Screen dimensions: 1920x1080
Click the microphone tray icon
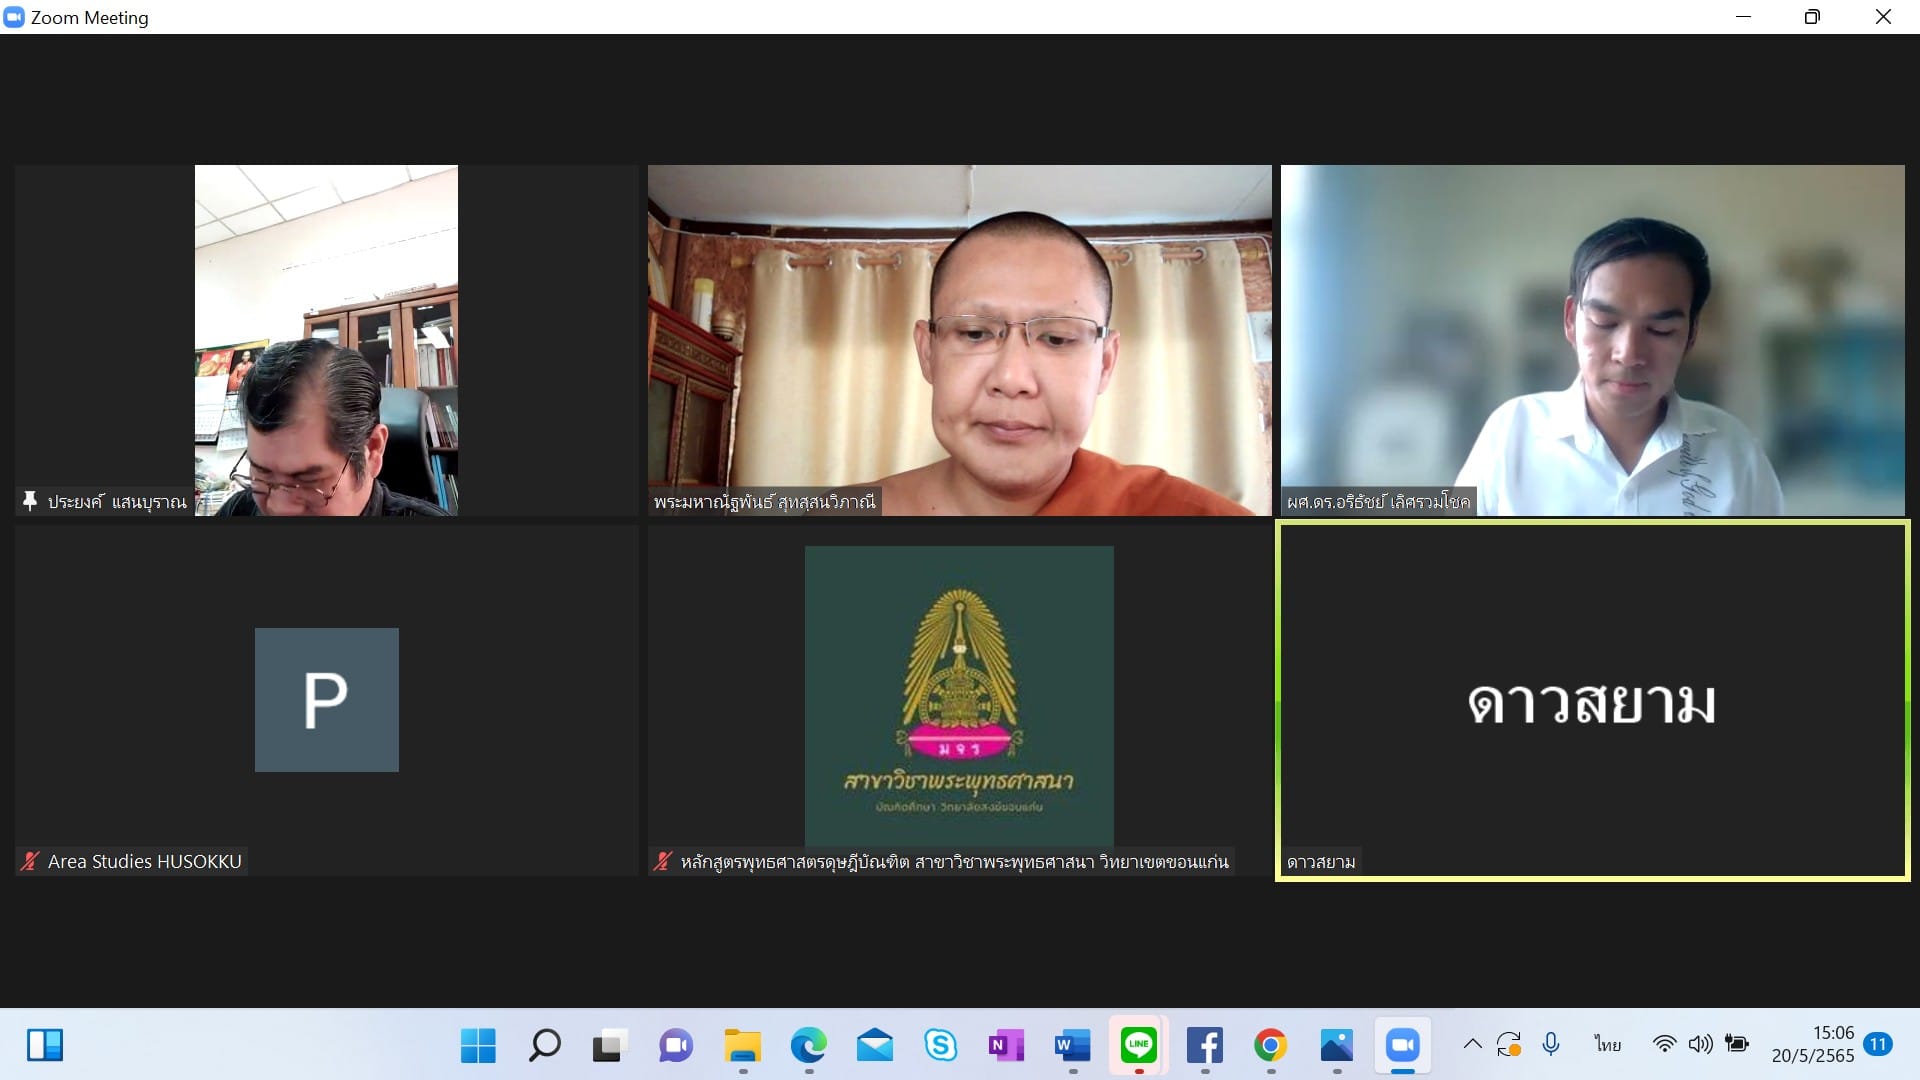coord(1551,1045)
